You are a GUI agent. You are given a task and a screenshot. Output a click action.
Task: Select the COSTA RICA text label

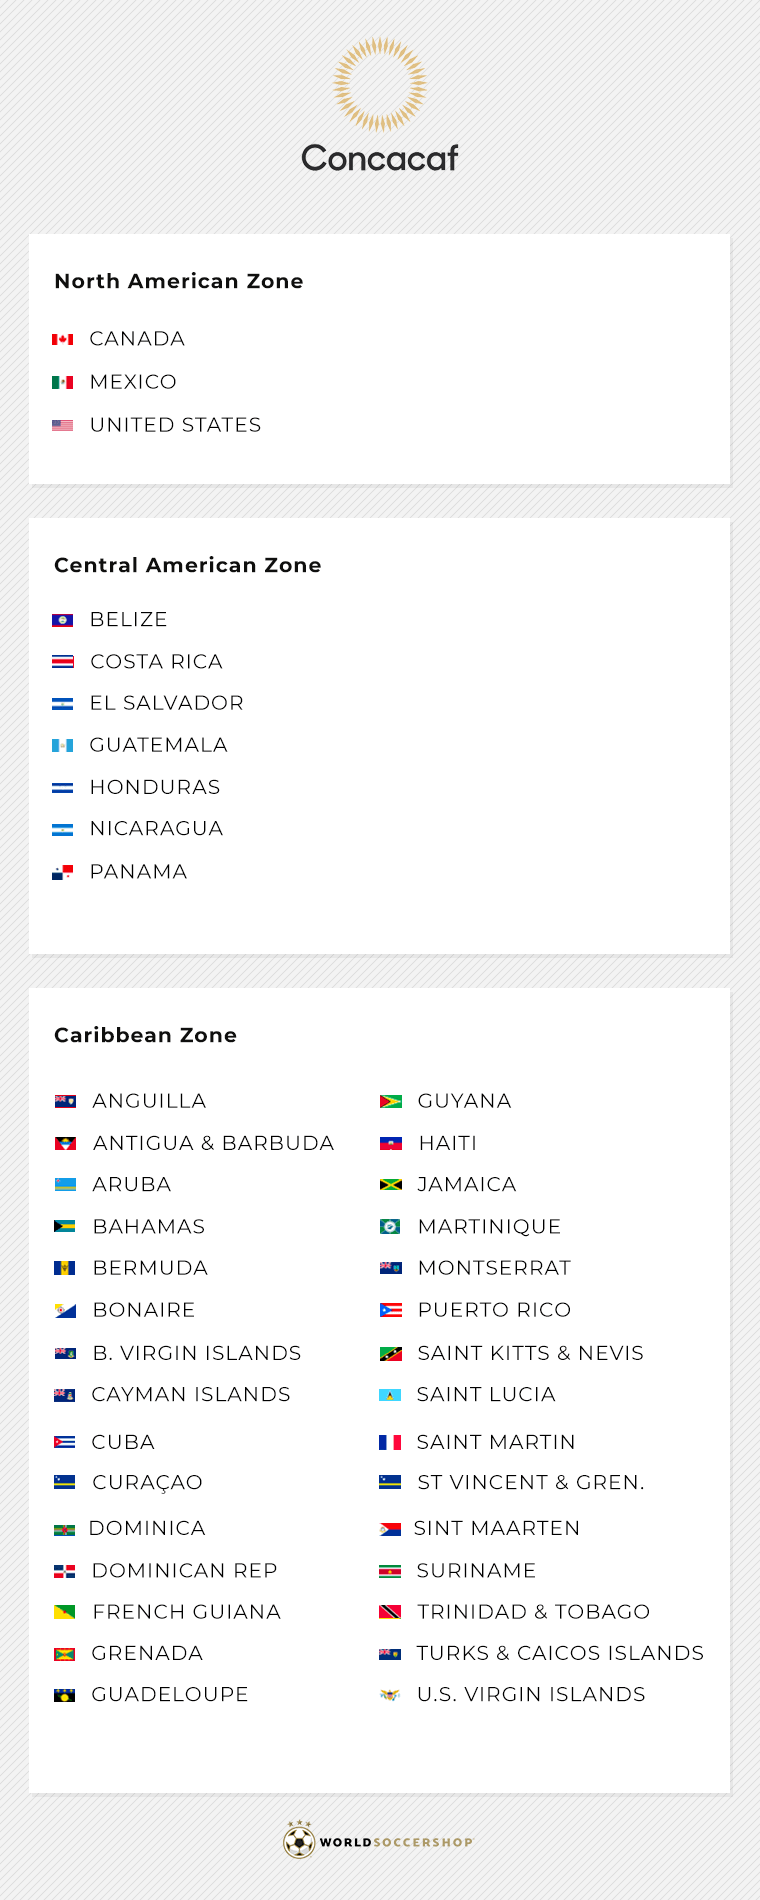click(156, 662)
